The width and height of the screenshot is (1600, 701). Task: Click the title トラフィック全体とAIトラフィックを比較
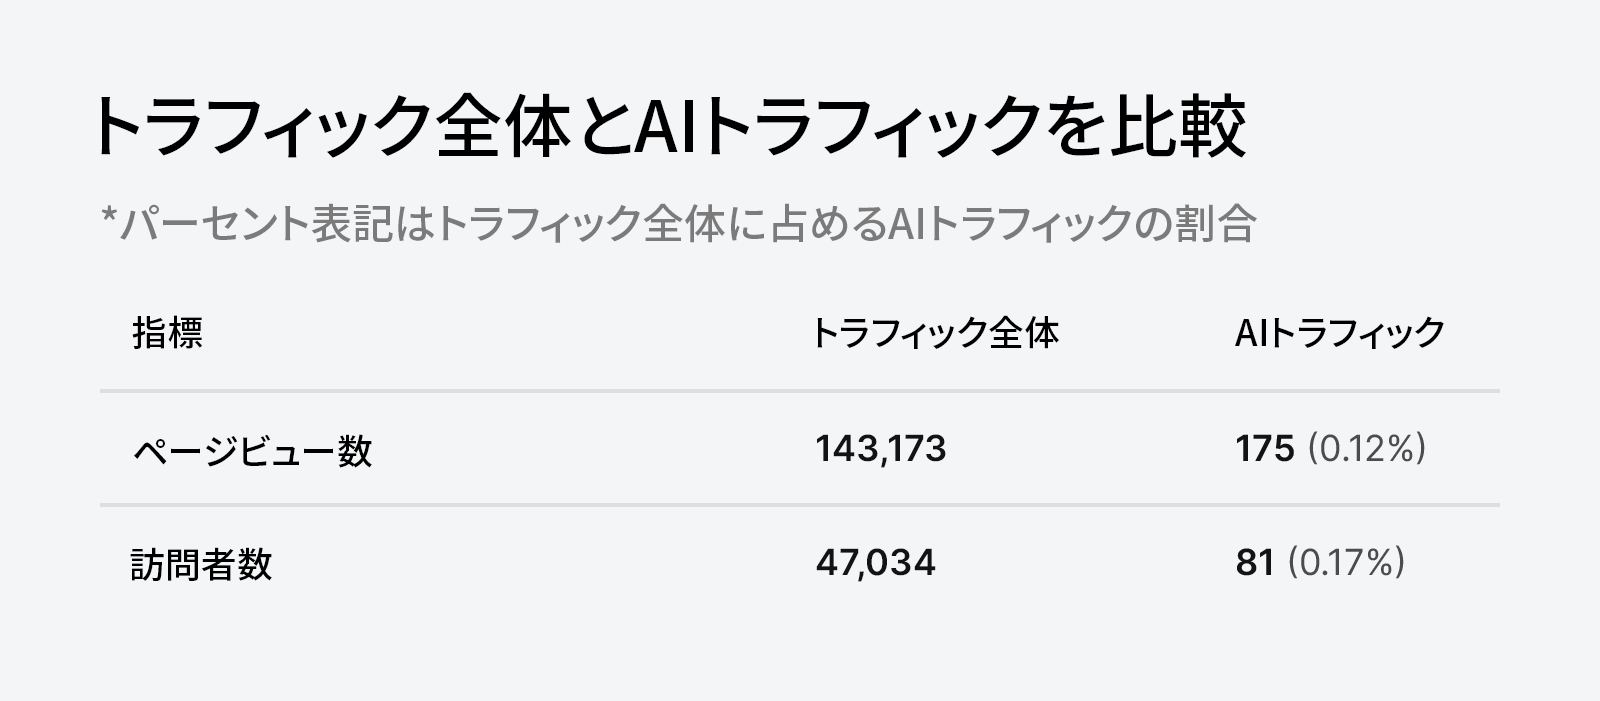[668, 127]
